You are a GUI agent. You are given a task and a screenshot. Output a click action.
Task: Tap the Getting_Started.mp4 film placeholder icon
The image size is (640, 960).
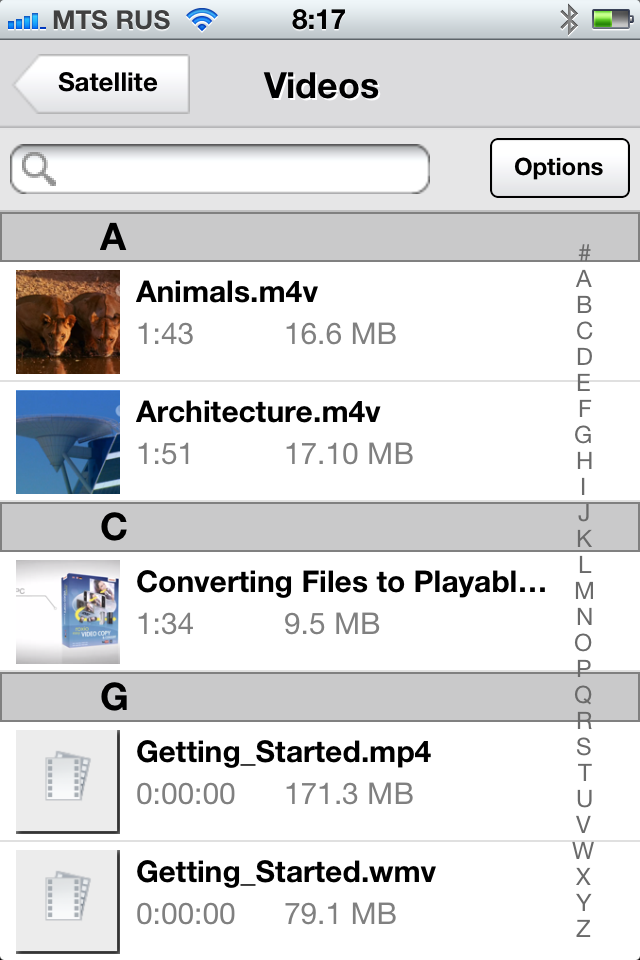(68, 781)
